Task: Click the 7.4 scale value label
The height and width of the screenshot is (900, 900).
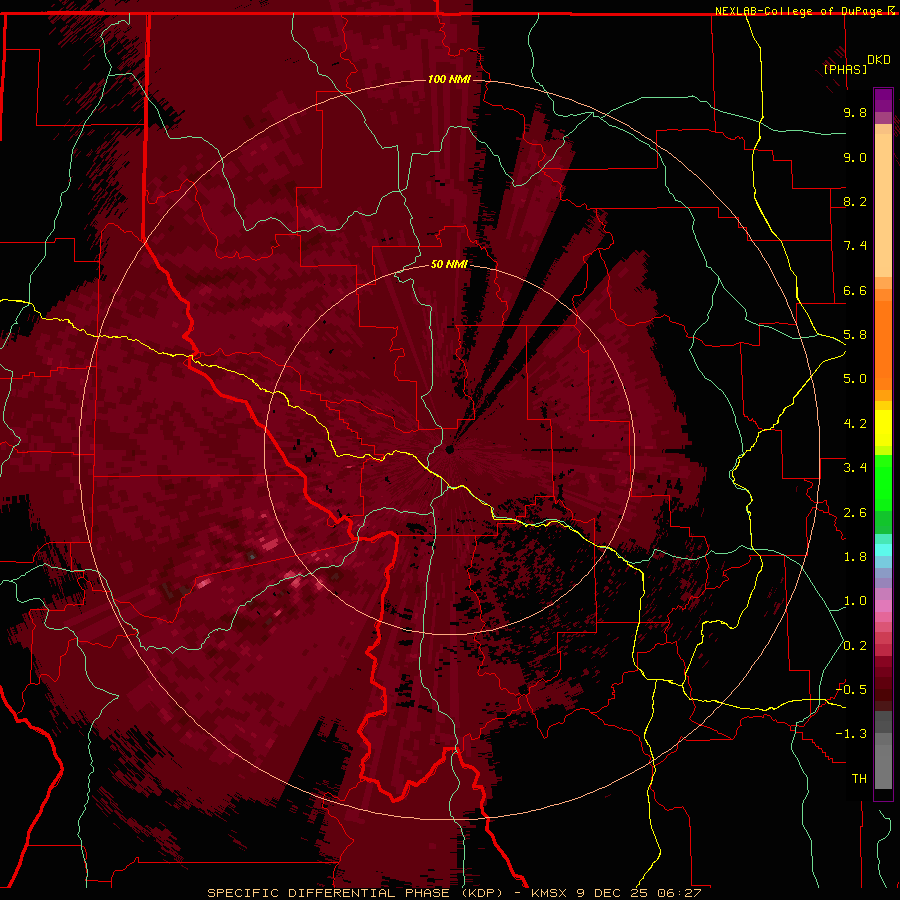Action: (x=855, y=246)
